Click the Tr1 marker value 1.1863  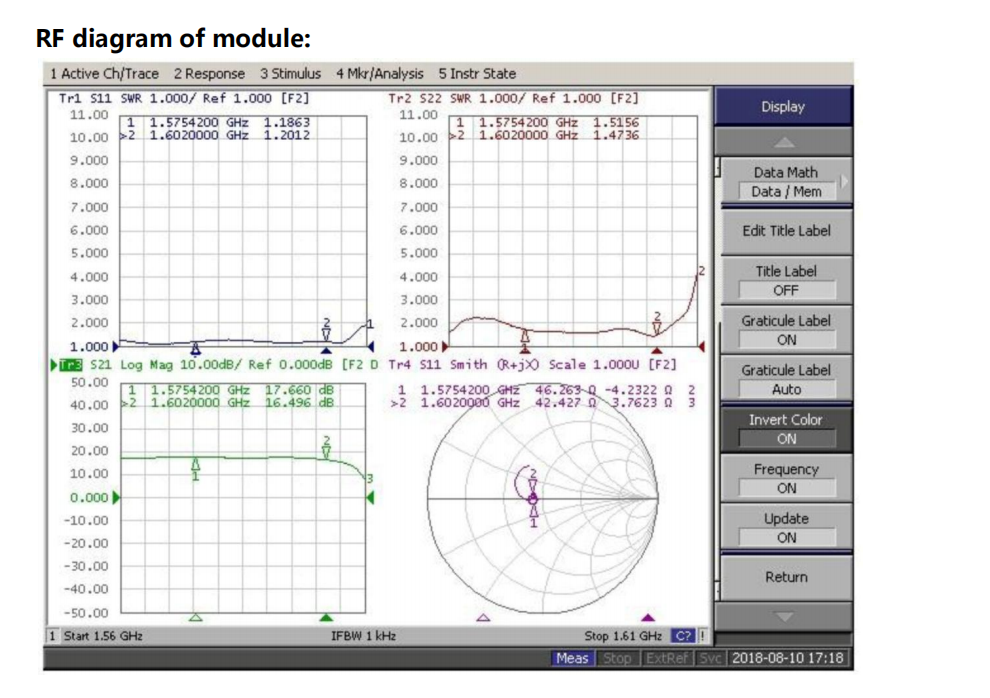point(287,122)
